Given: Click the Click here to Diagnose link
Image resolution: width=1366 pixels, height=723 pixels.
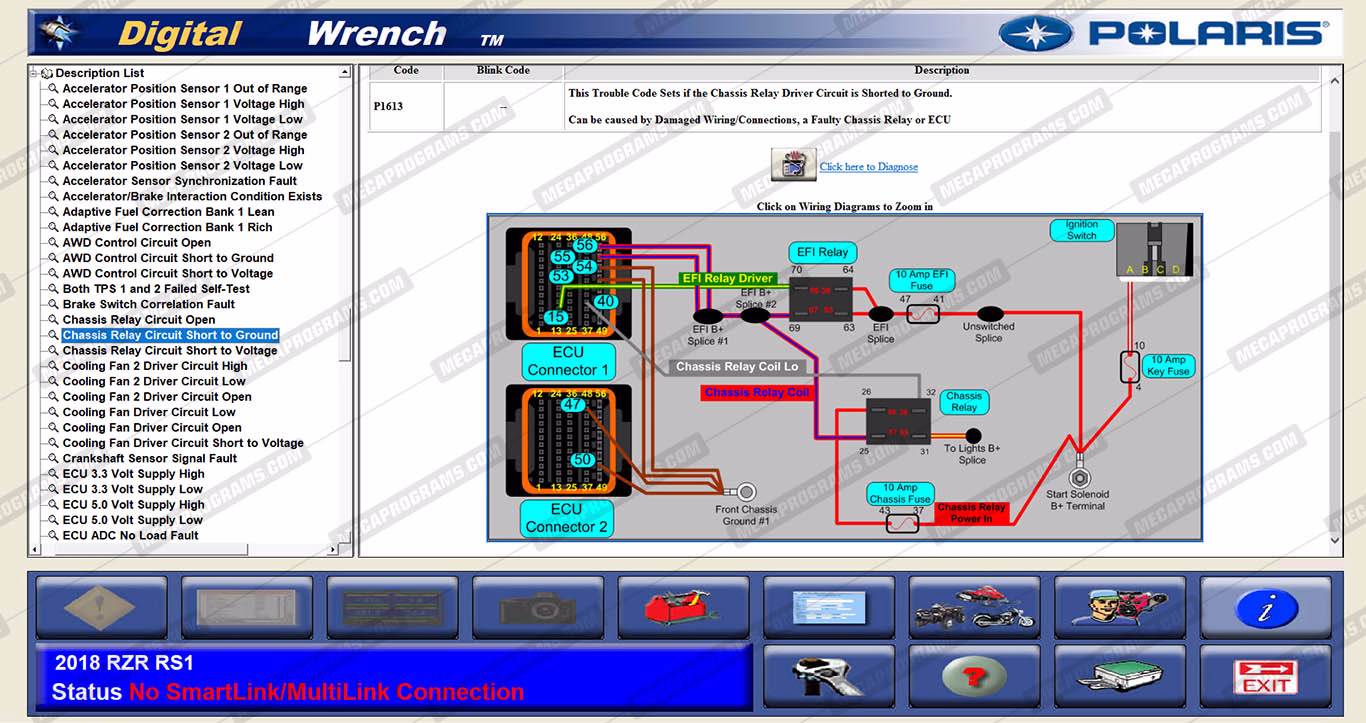Looking at the screenshot, I should pyautogui.click(x=868, y=167).
